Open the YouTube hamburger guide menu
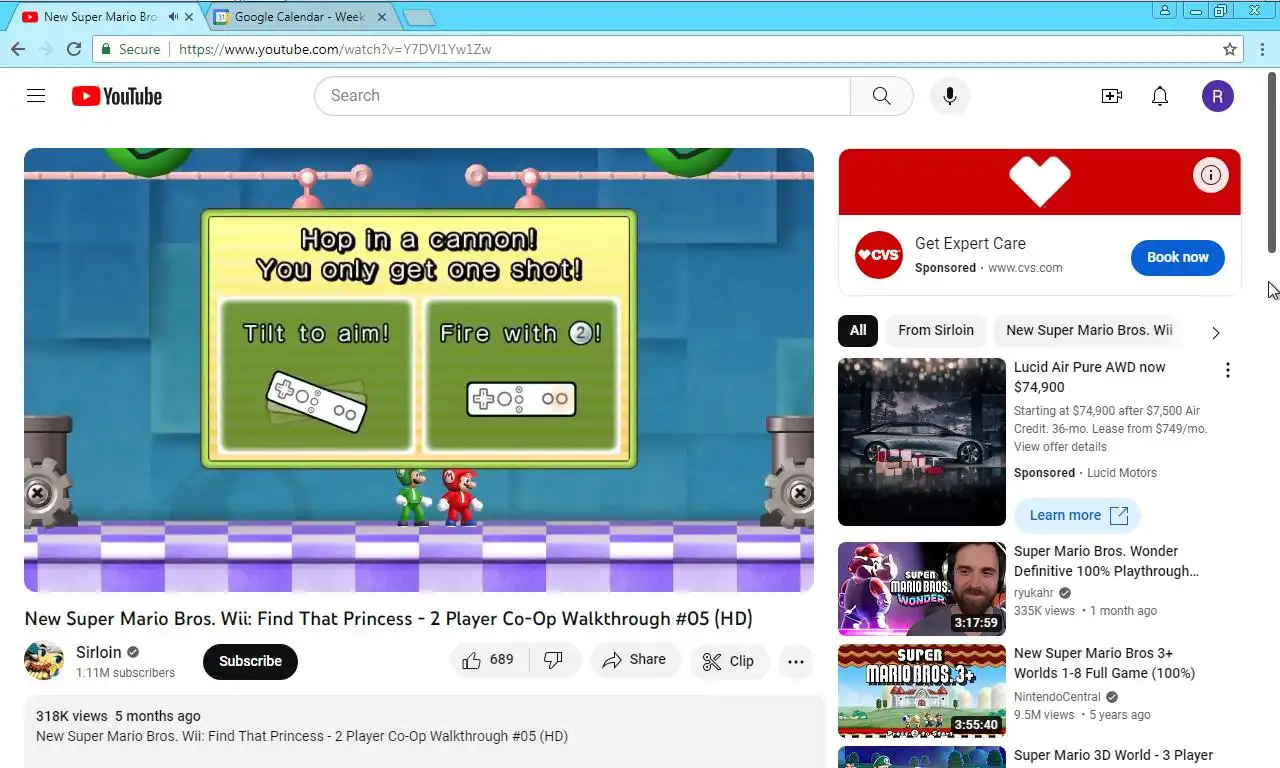 pyautogui.click(x=36, y=96)
